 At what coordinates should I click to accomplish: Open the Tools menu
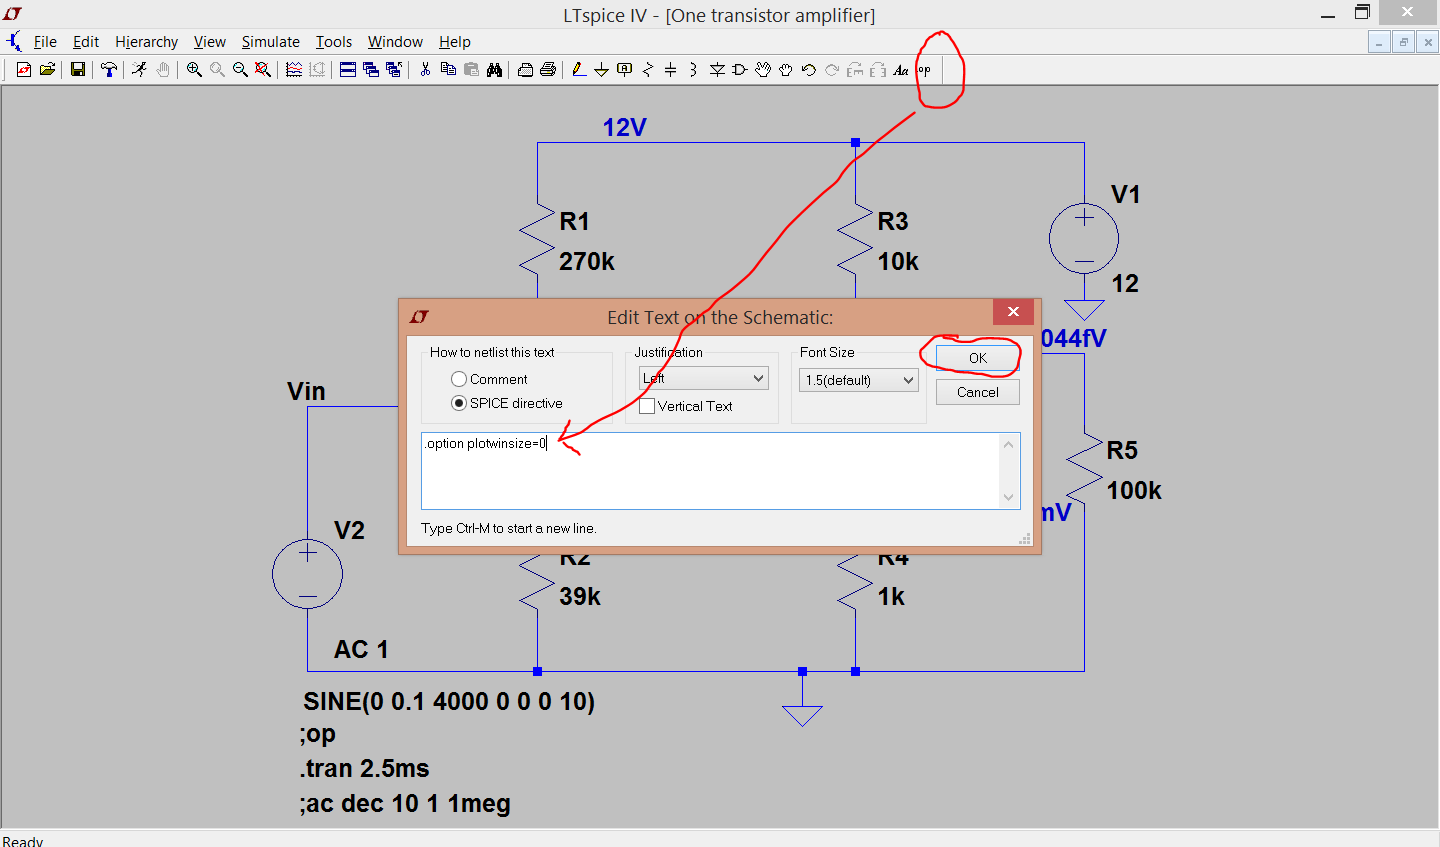334,42
